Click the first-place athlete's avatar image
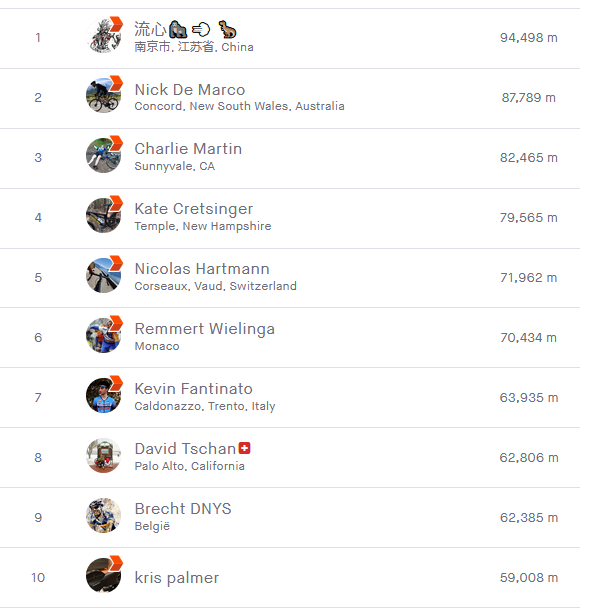612x615 pixels. (104, 36)
